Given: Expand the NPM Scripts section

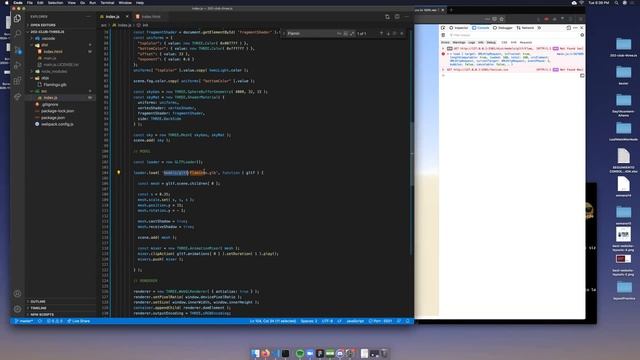Looking at the screenshot, I should [x=60, y=314].
